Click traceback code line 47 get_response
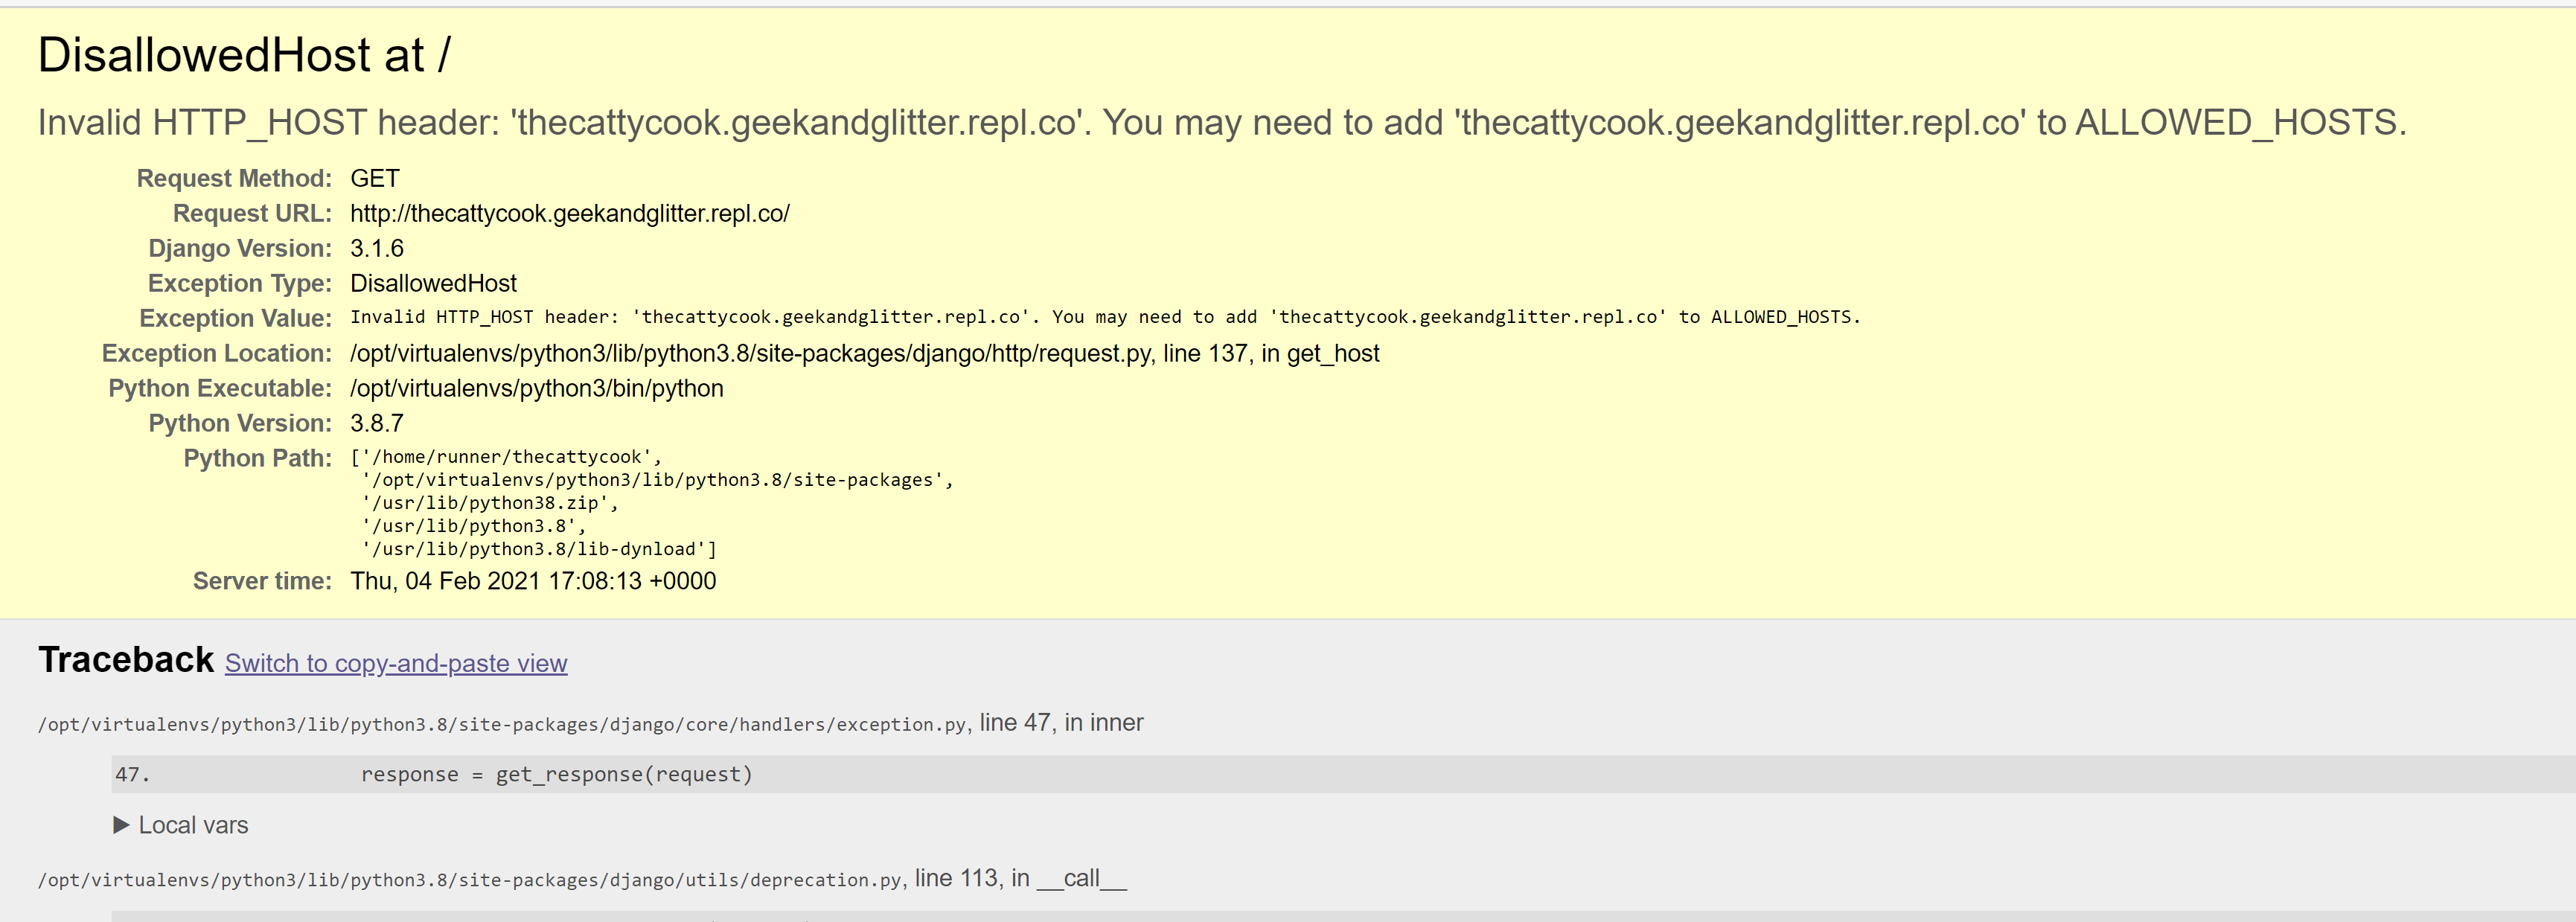This screenshot has height=922, width=2576. (x=556, y=774)
